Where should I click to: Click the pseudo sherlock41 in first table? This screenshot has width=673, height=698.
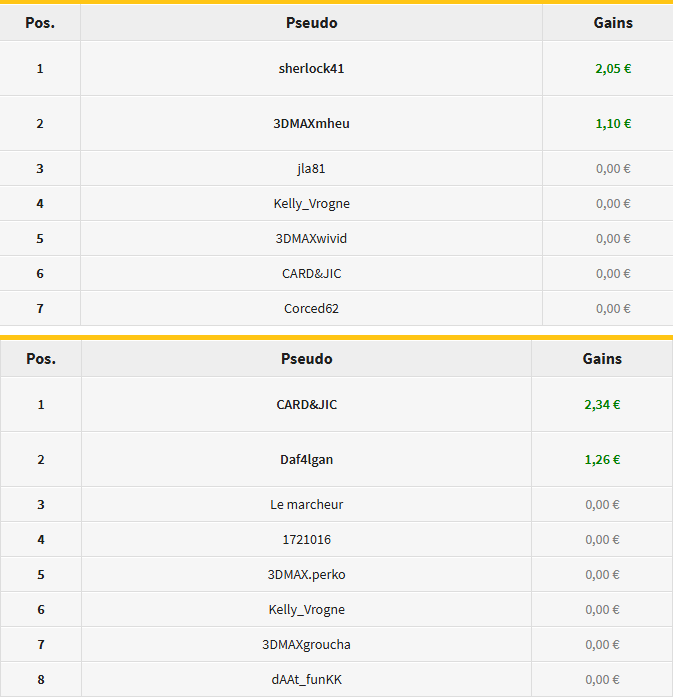click(311, 69)
